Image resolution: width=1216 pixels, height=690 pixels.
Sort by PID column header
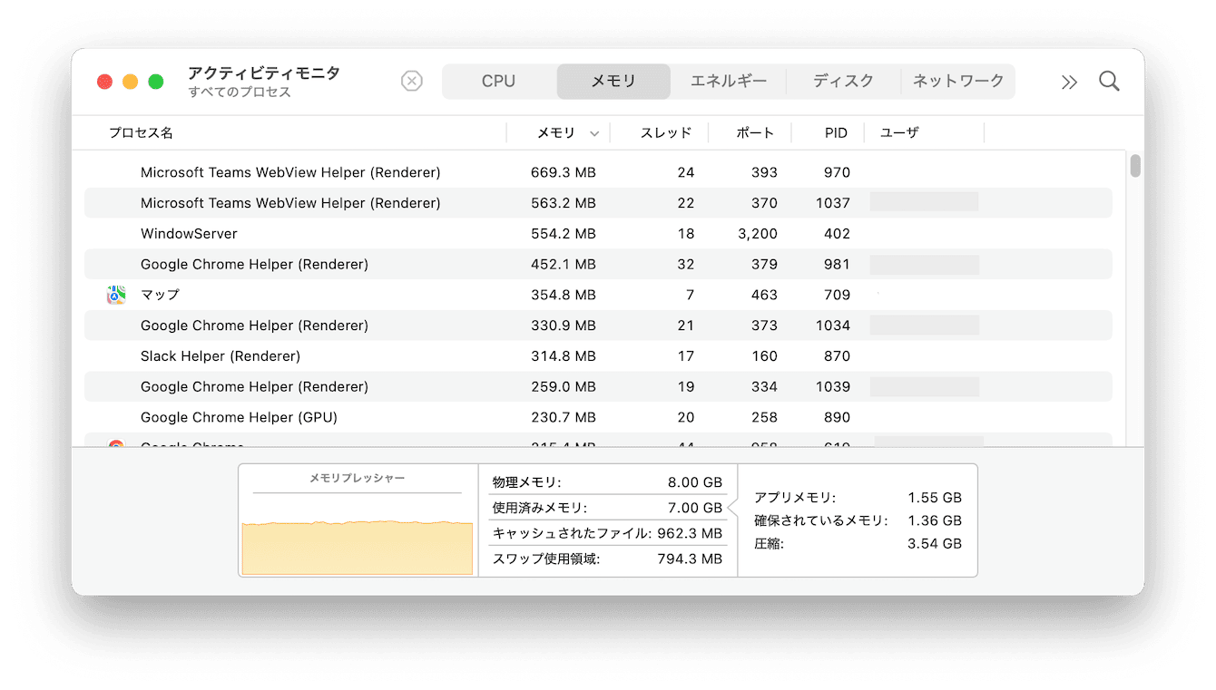click(x=836, y=133)
